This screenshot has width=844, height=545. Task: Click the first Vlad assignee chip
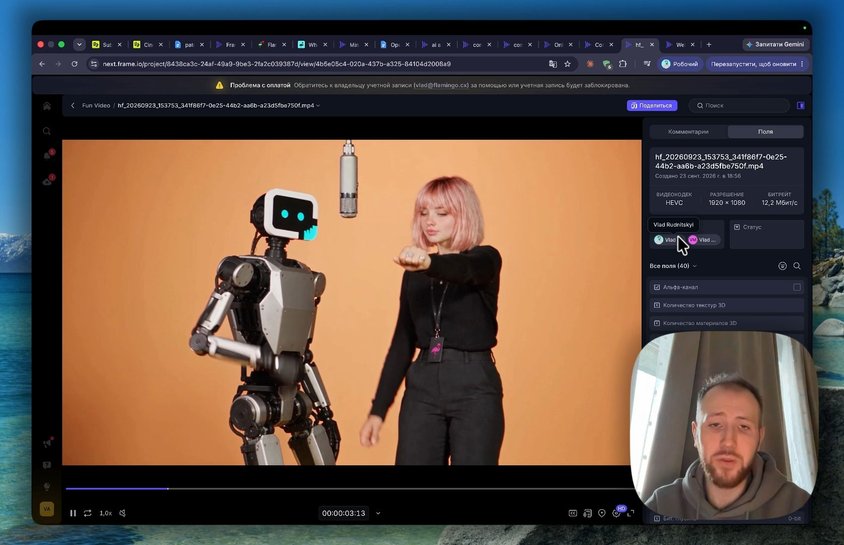(x=666, y=240)
